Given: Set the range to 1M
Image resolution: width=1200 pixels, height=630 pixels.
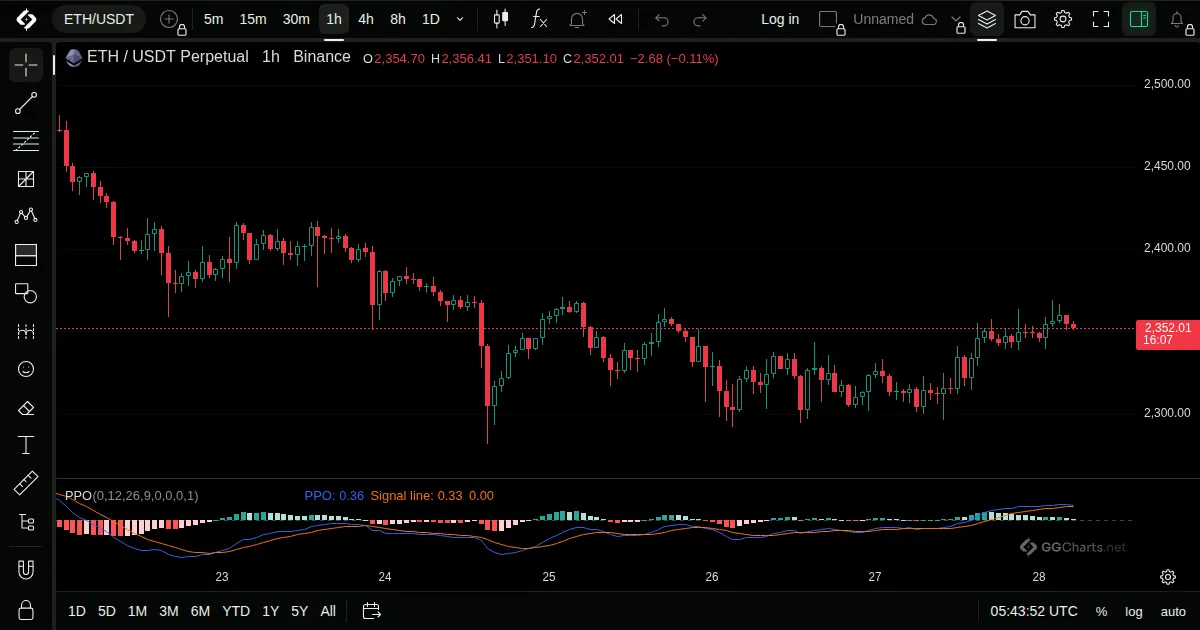Looking at the screenshot, I should [x=137, y=611].
